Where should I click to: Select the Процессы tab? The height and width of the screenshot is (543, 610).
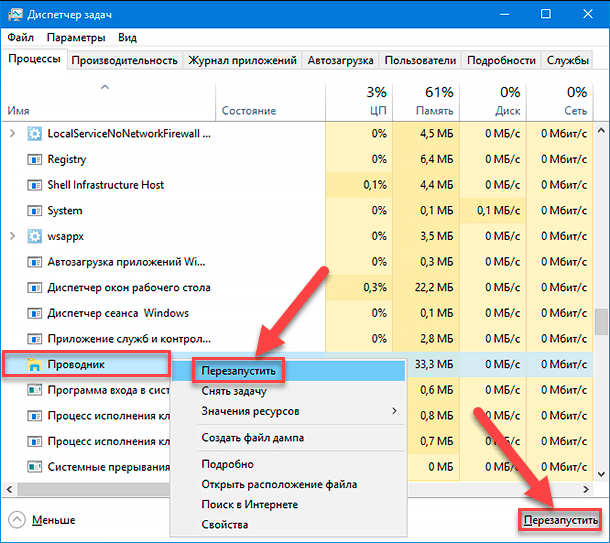click(34, 59)
